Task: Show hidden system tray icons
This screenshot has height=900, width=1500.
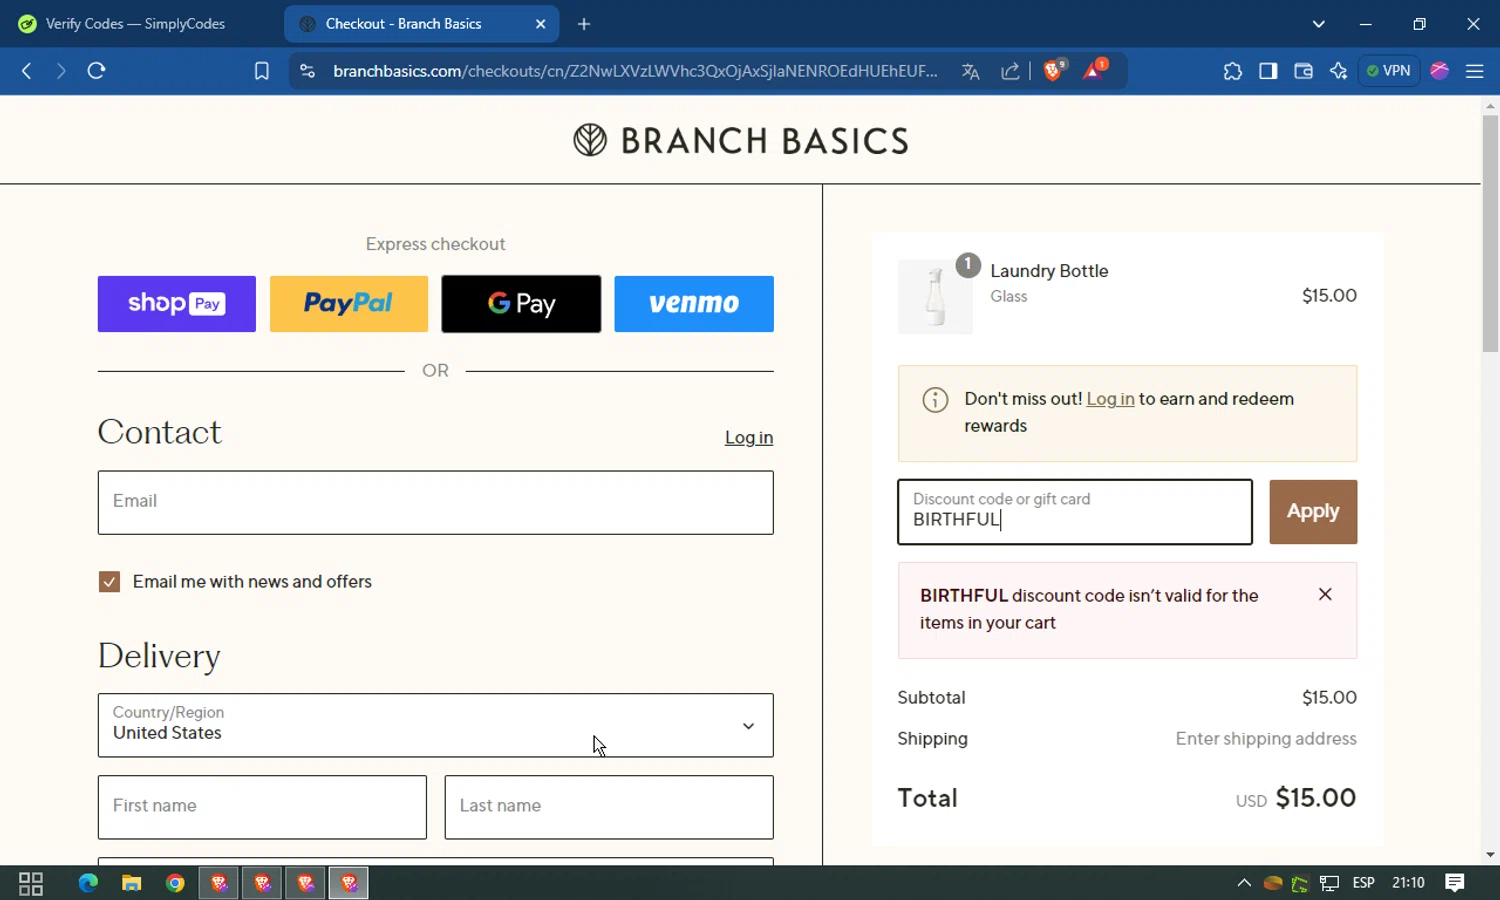Action: 1243,883
